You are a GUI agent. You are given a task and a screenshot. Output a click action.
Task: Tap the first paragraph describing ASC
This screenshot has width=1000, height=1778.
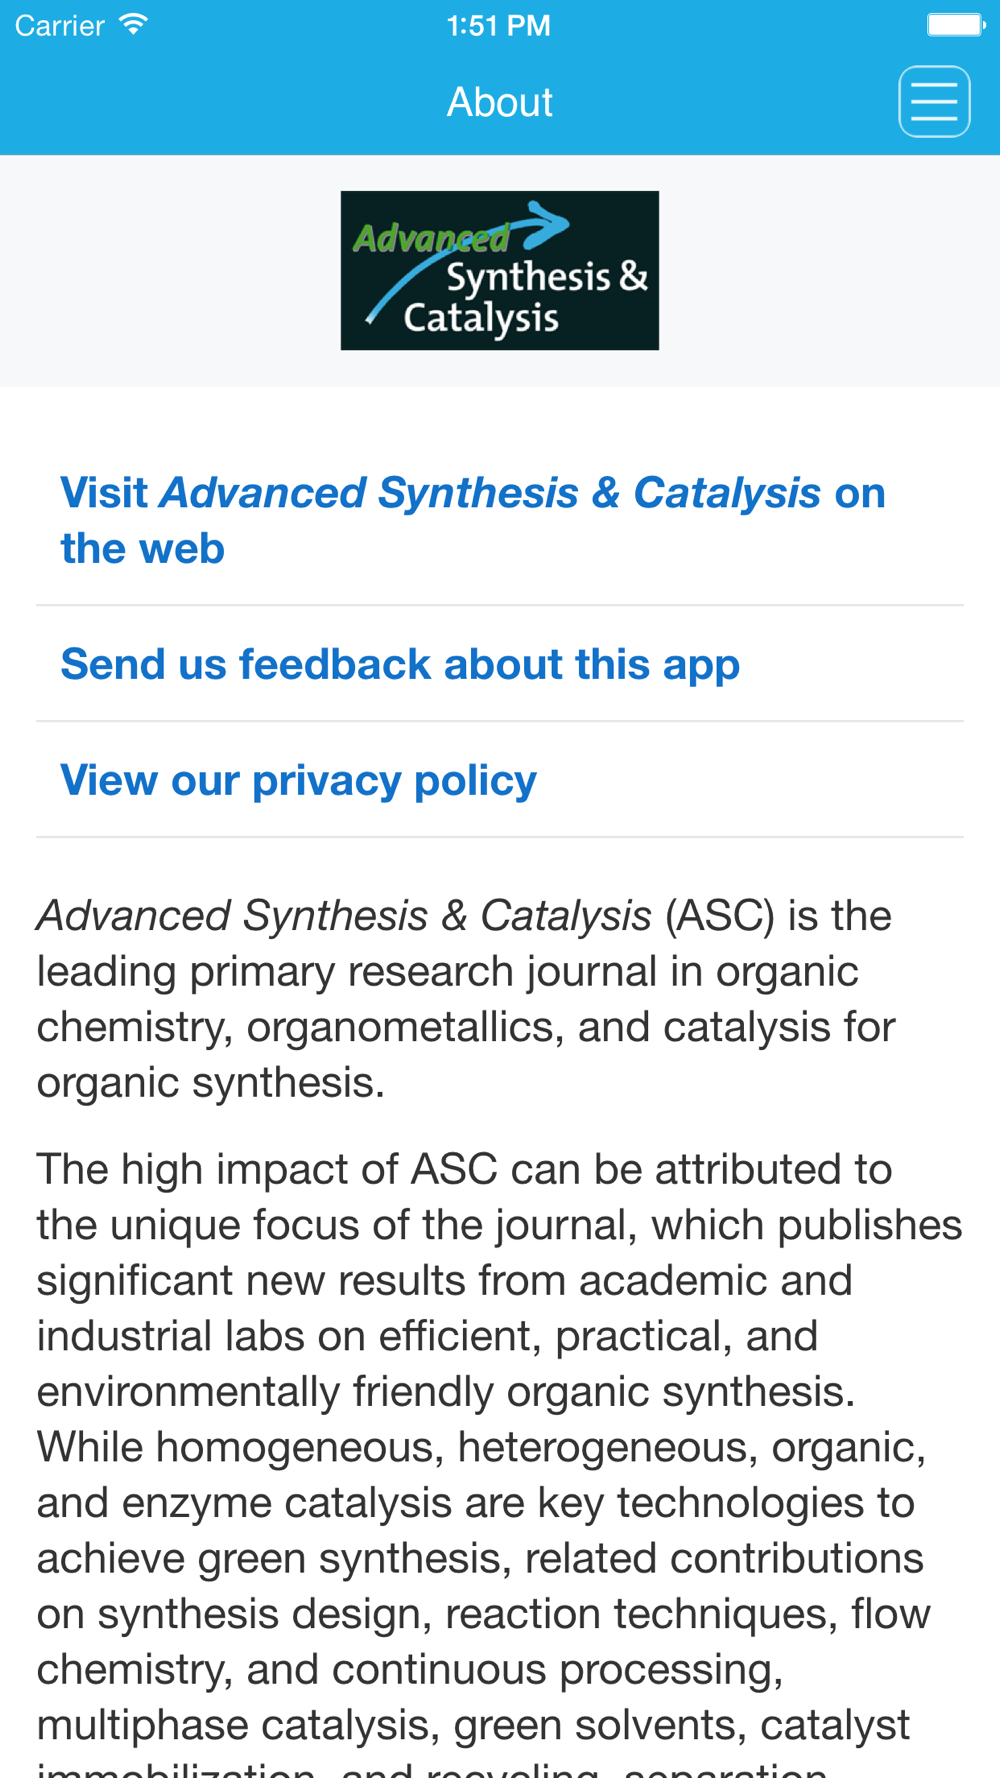pyautogui.click(x=466, y=998)
